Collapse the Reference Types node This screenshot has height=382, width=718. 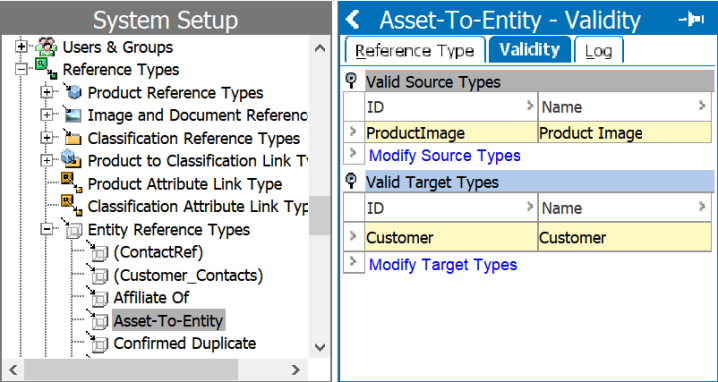[21, 70]
